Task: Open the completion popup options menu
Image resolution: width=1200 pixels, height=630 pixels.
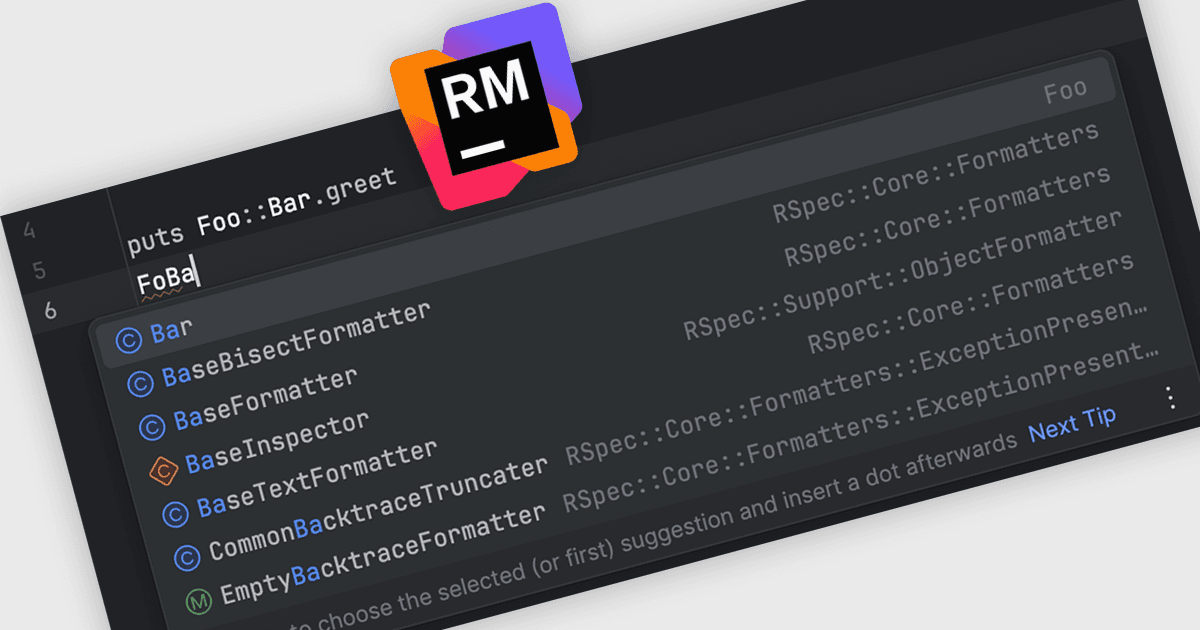Action: click(1170, 398)
